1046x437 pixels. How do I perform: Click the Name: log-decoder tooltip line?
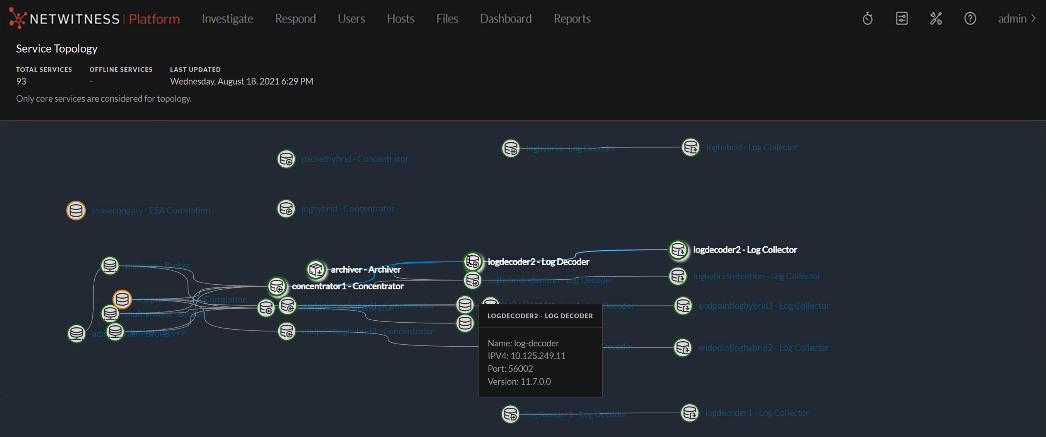525,343
